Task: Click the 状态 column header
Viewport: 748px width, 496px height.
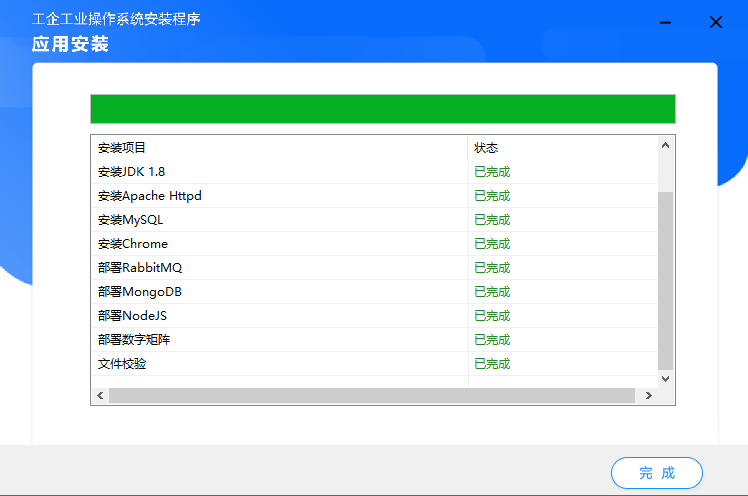Action: [x=563, y=148]
